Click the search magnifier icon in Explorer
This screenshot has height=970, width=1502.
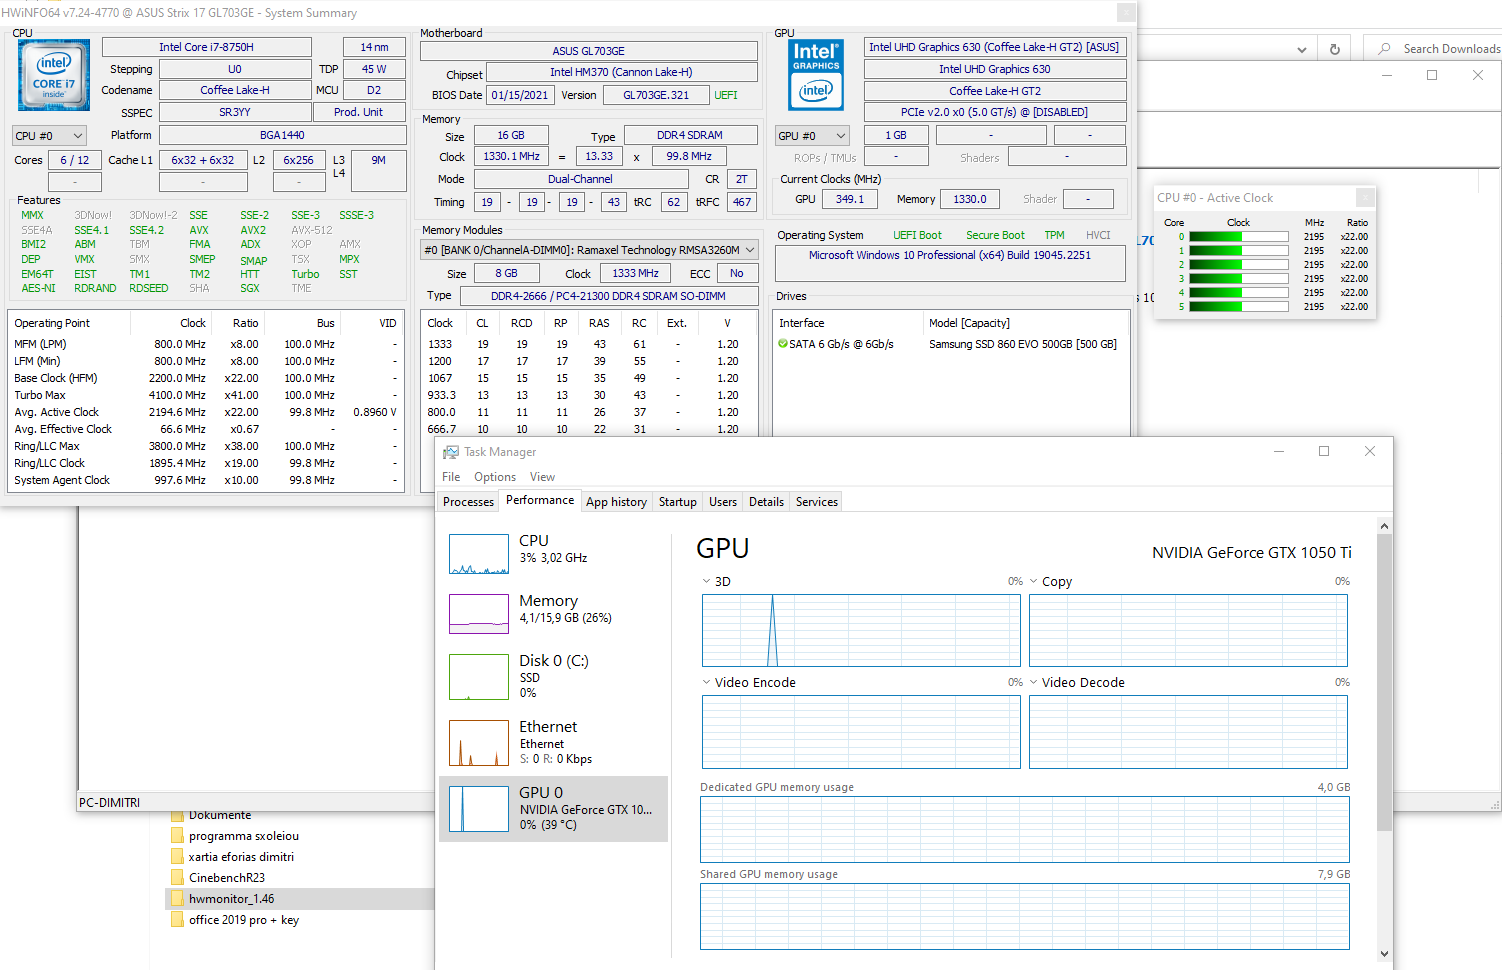pos(1384,49)
